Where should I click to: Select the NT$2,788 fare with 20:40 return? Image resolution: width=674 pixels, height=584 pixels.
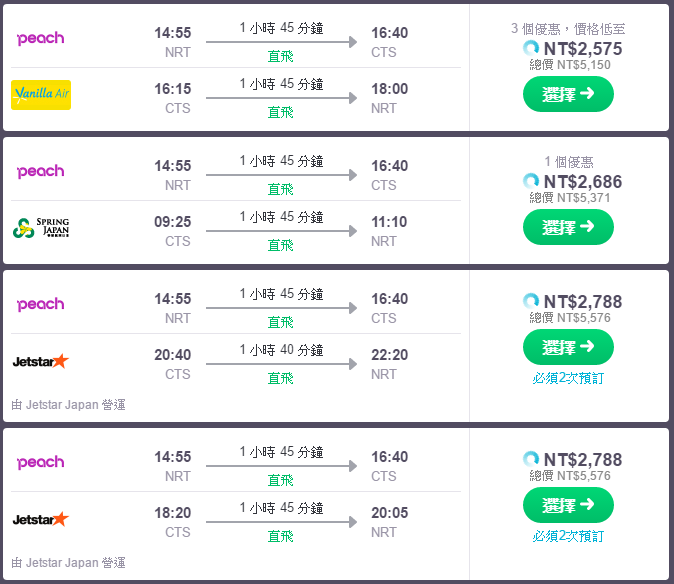tap(568, 347)
